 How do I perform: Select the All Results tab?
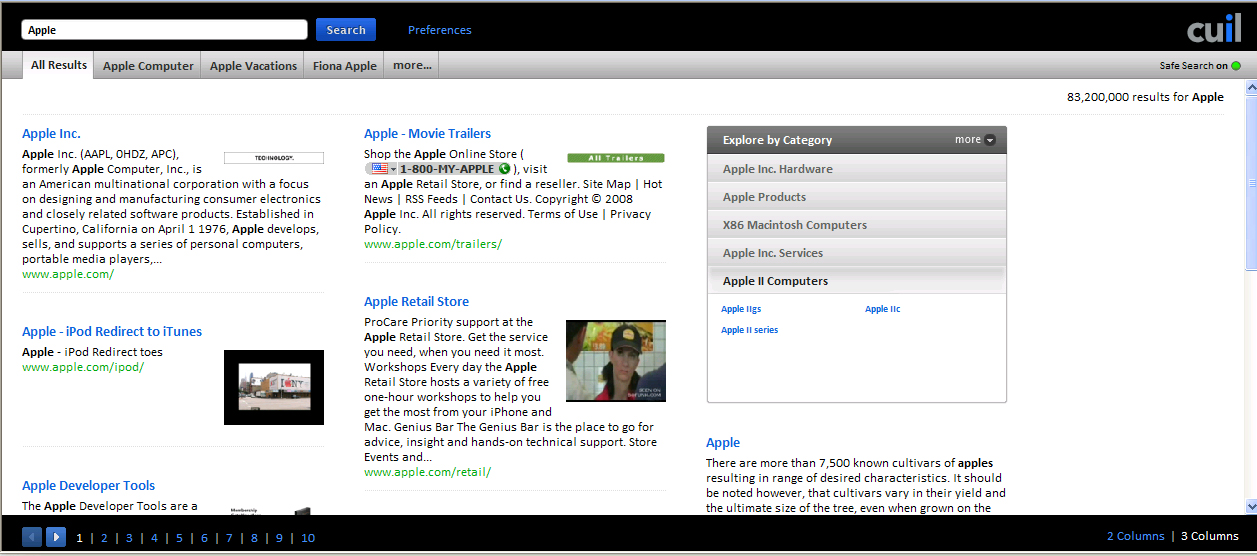pyautogui.click(x=59, y=65)
